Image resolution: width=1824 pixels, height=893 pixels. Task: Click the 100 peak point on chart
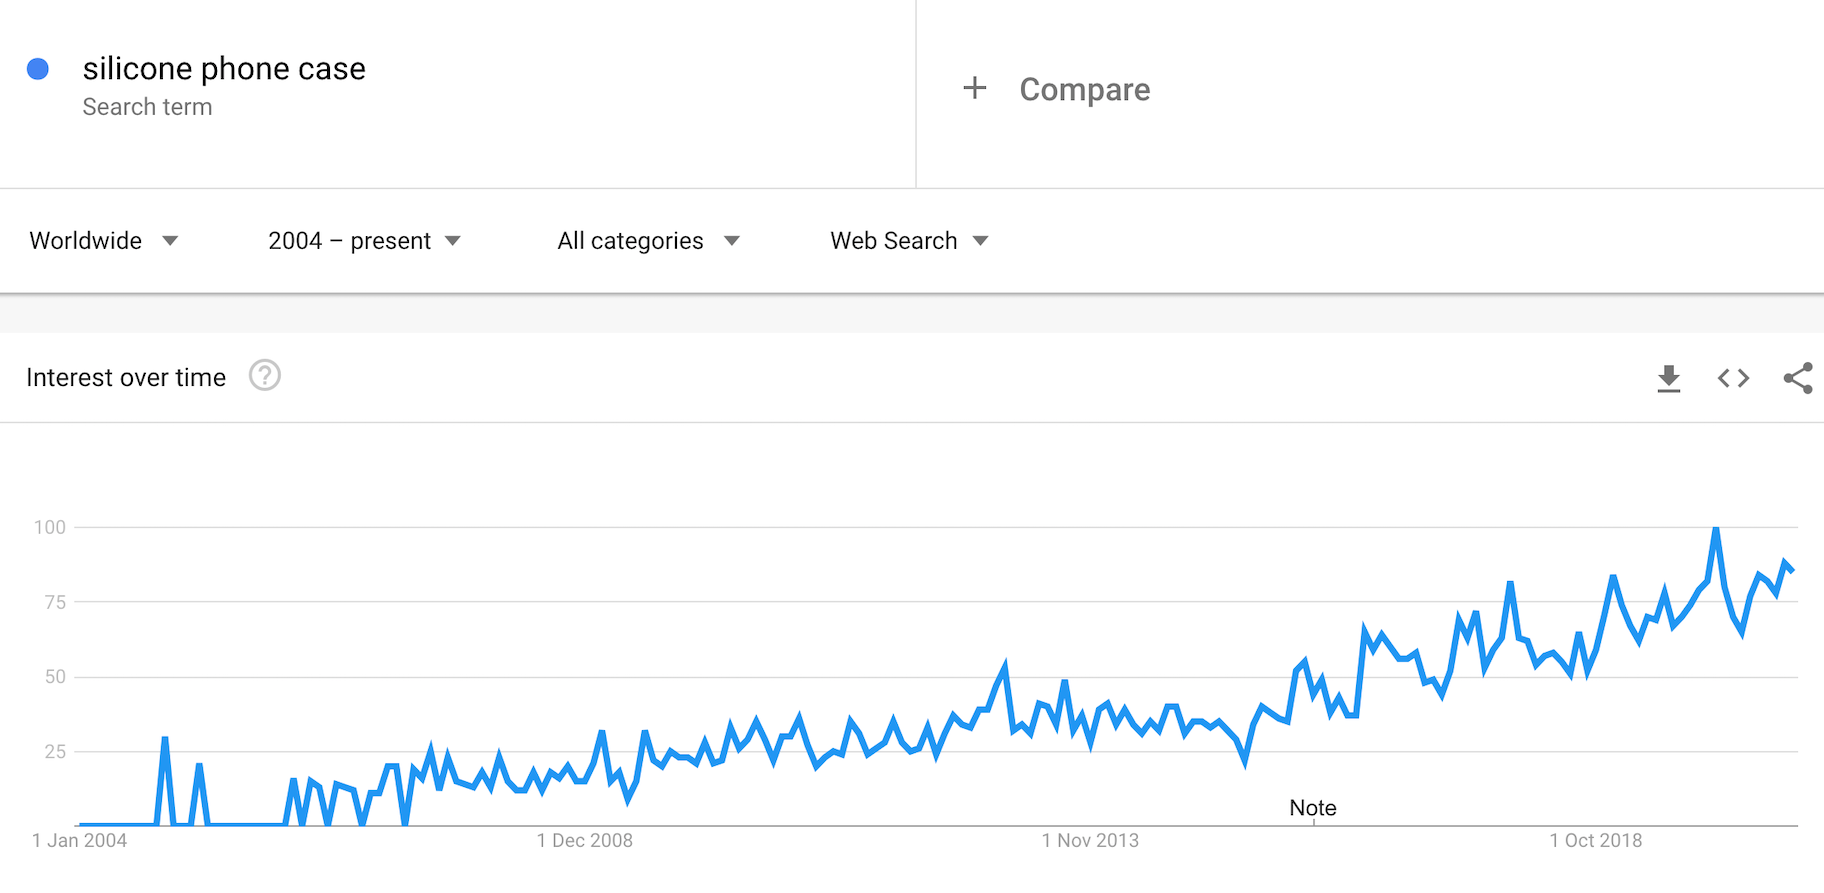[x=1716, y=529]
